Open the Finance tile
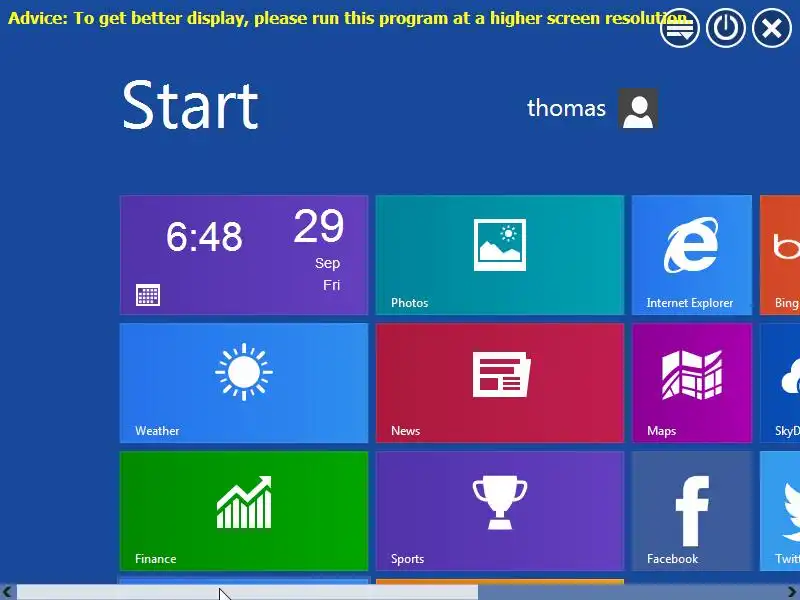 (244, 511)
